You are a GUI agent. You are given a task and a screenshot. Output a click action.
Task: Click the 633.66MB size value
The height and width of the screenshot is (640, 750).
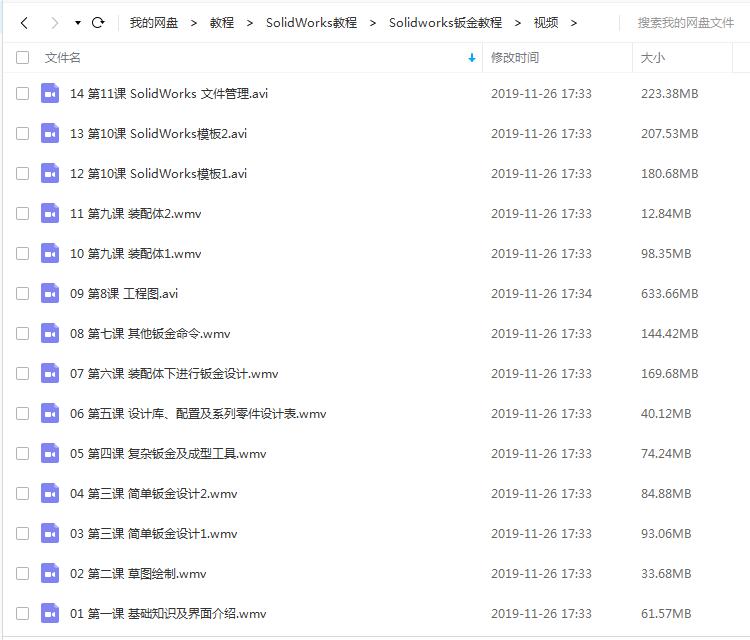point(670,293)
